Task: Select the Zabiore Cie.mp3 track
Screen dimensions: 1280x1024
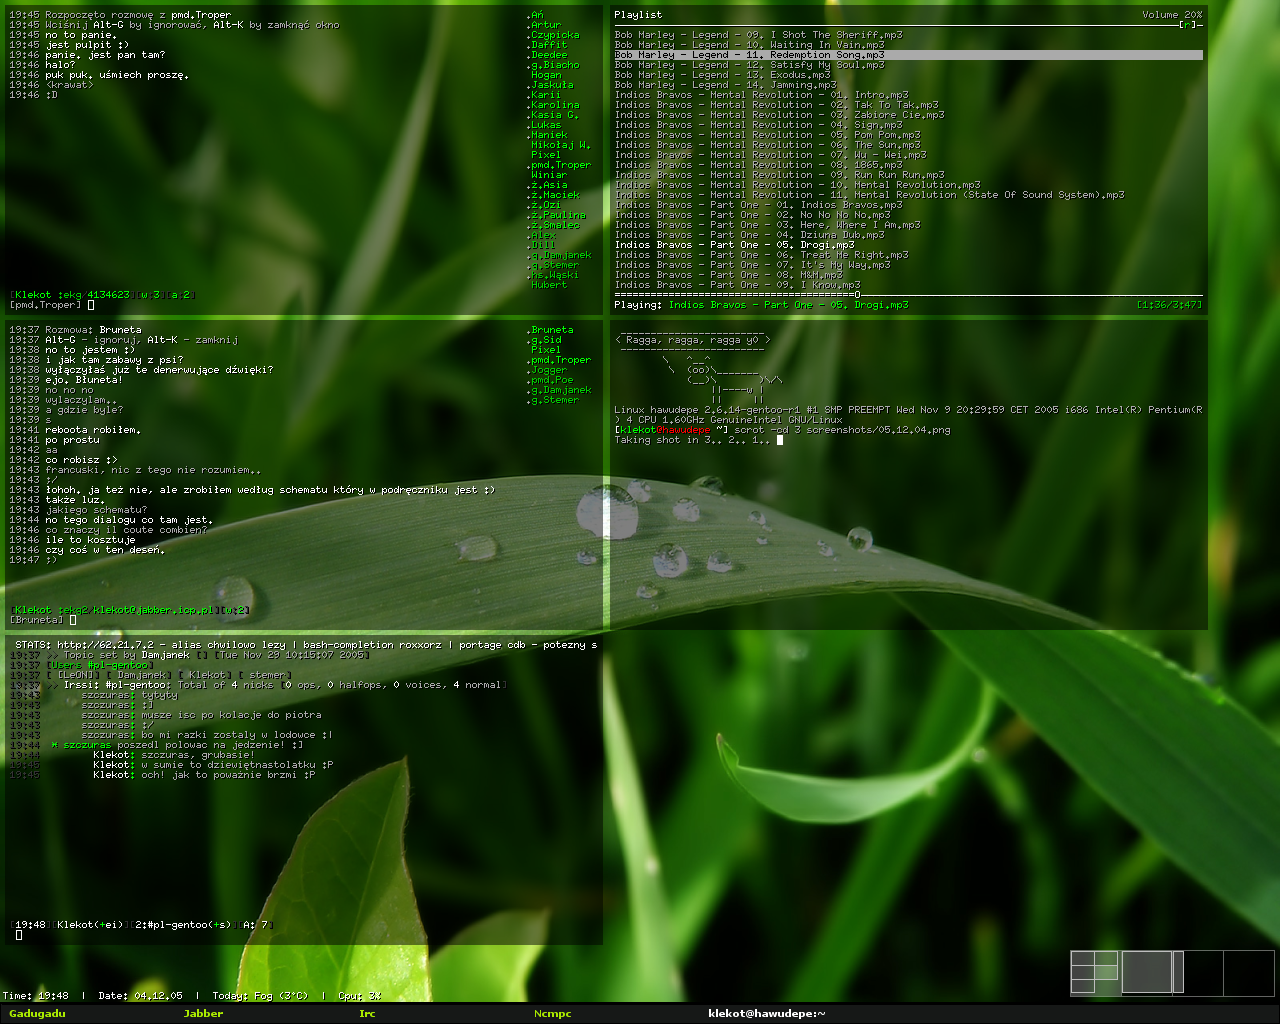Action: tap(779, 115)
